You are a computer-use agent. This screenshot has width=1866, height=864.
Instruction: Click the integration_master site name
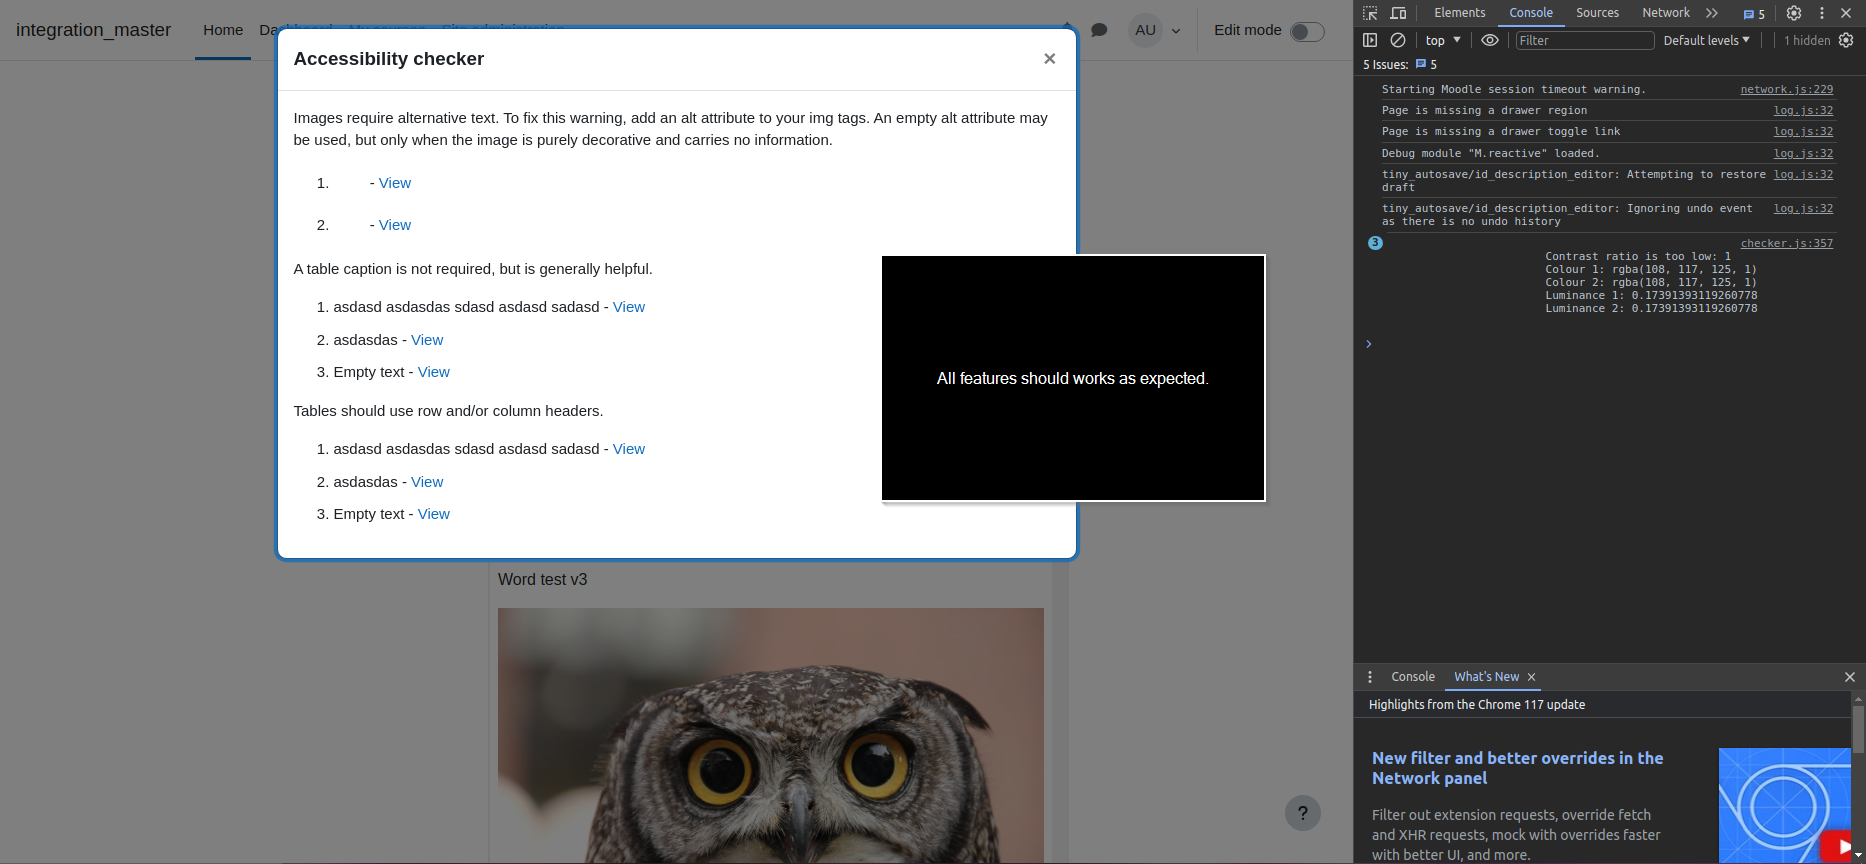pos(93,30)
